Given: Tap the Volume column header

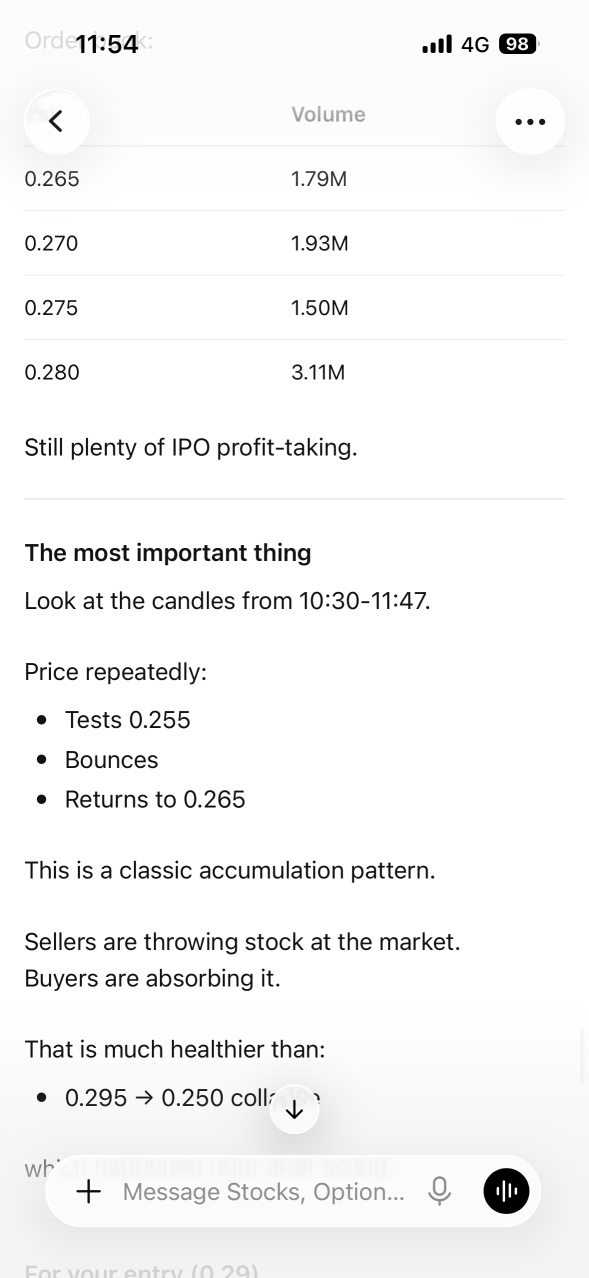Looking at the screenshot, I should pos(328,115).
